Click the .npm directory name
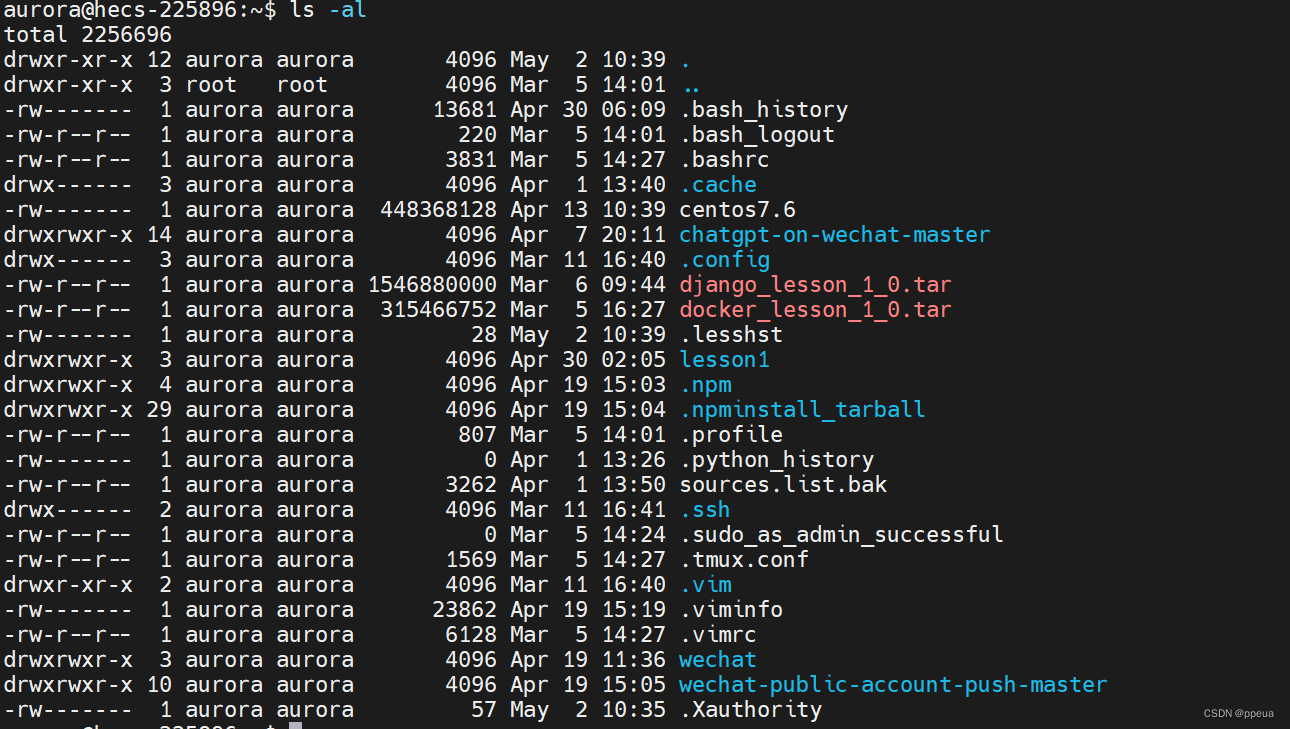The width and height of the screenshot is (1290, 729). (x=705, y=385)
